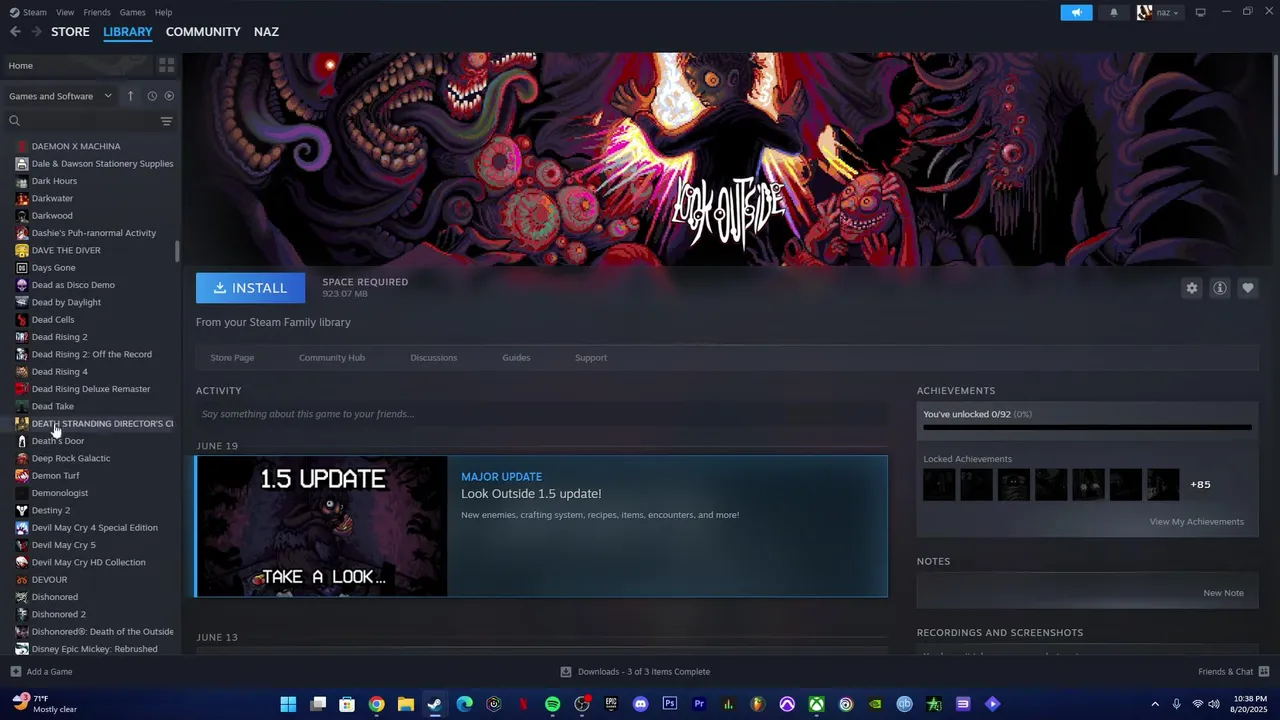
Task: Select DEVOUR in library list
Action: [x=49, y=580]
